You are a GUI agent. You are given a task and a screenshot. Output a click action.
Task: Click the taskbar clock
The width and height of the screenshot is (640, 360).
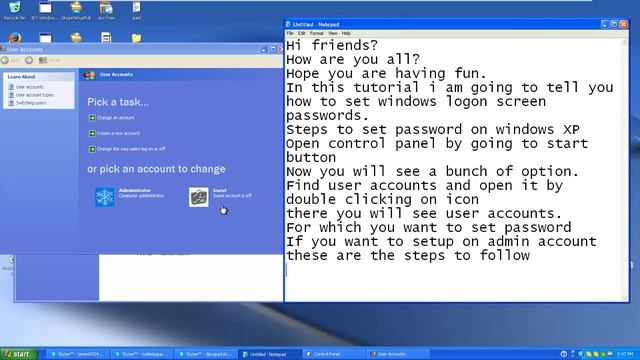(625, 354)
